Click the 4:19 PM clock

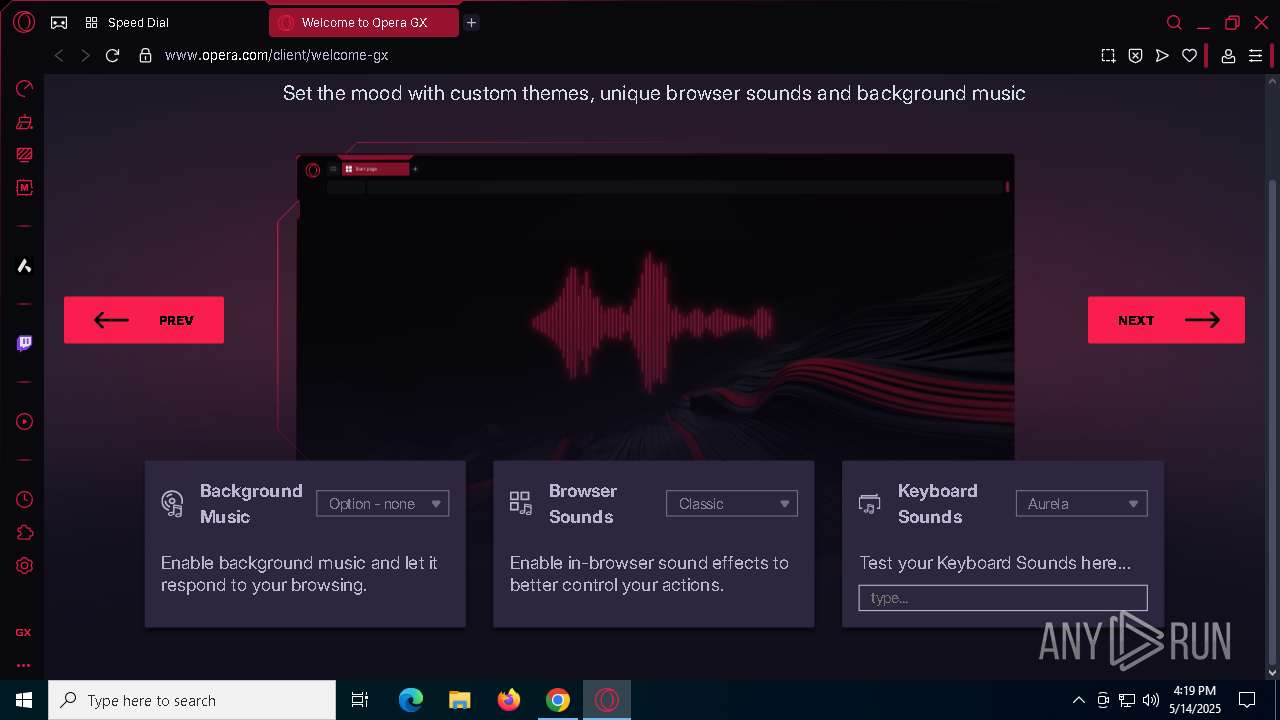(1195, 691)
